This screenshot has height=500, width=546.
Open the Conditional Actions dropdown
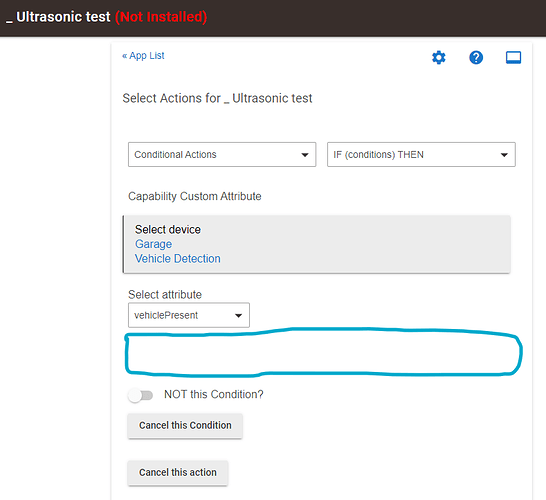222,154
